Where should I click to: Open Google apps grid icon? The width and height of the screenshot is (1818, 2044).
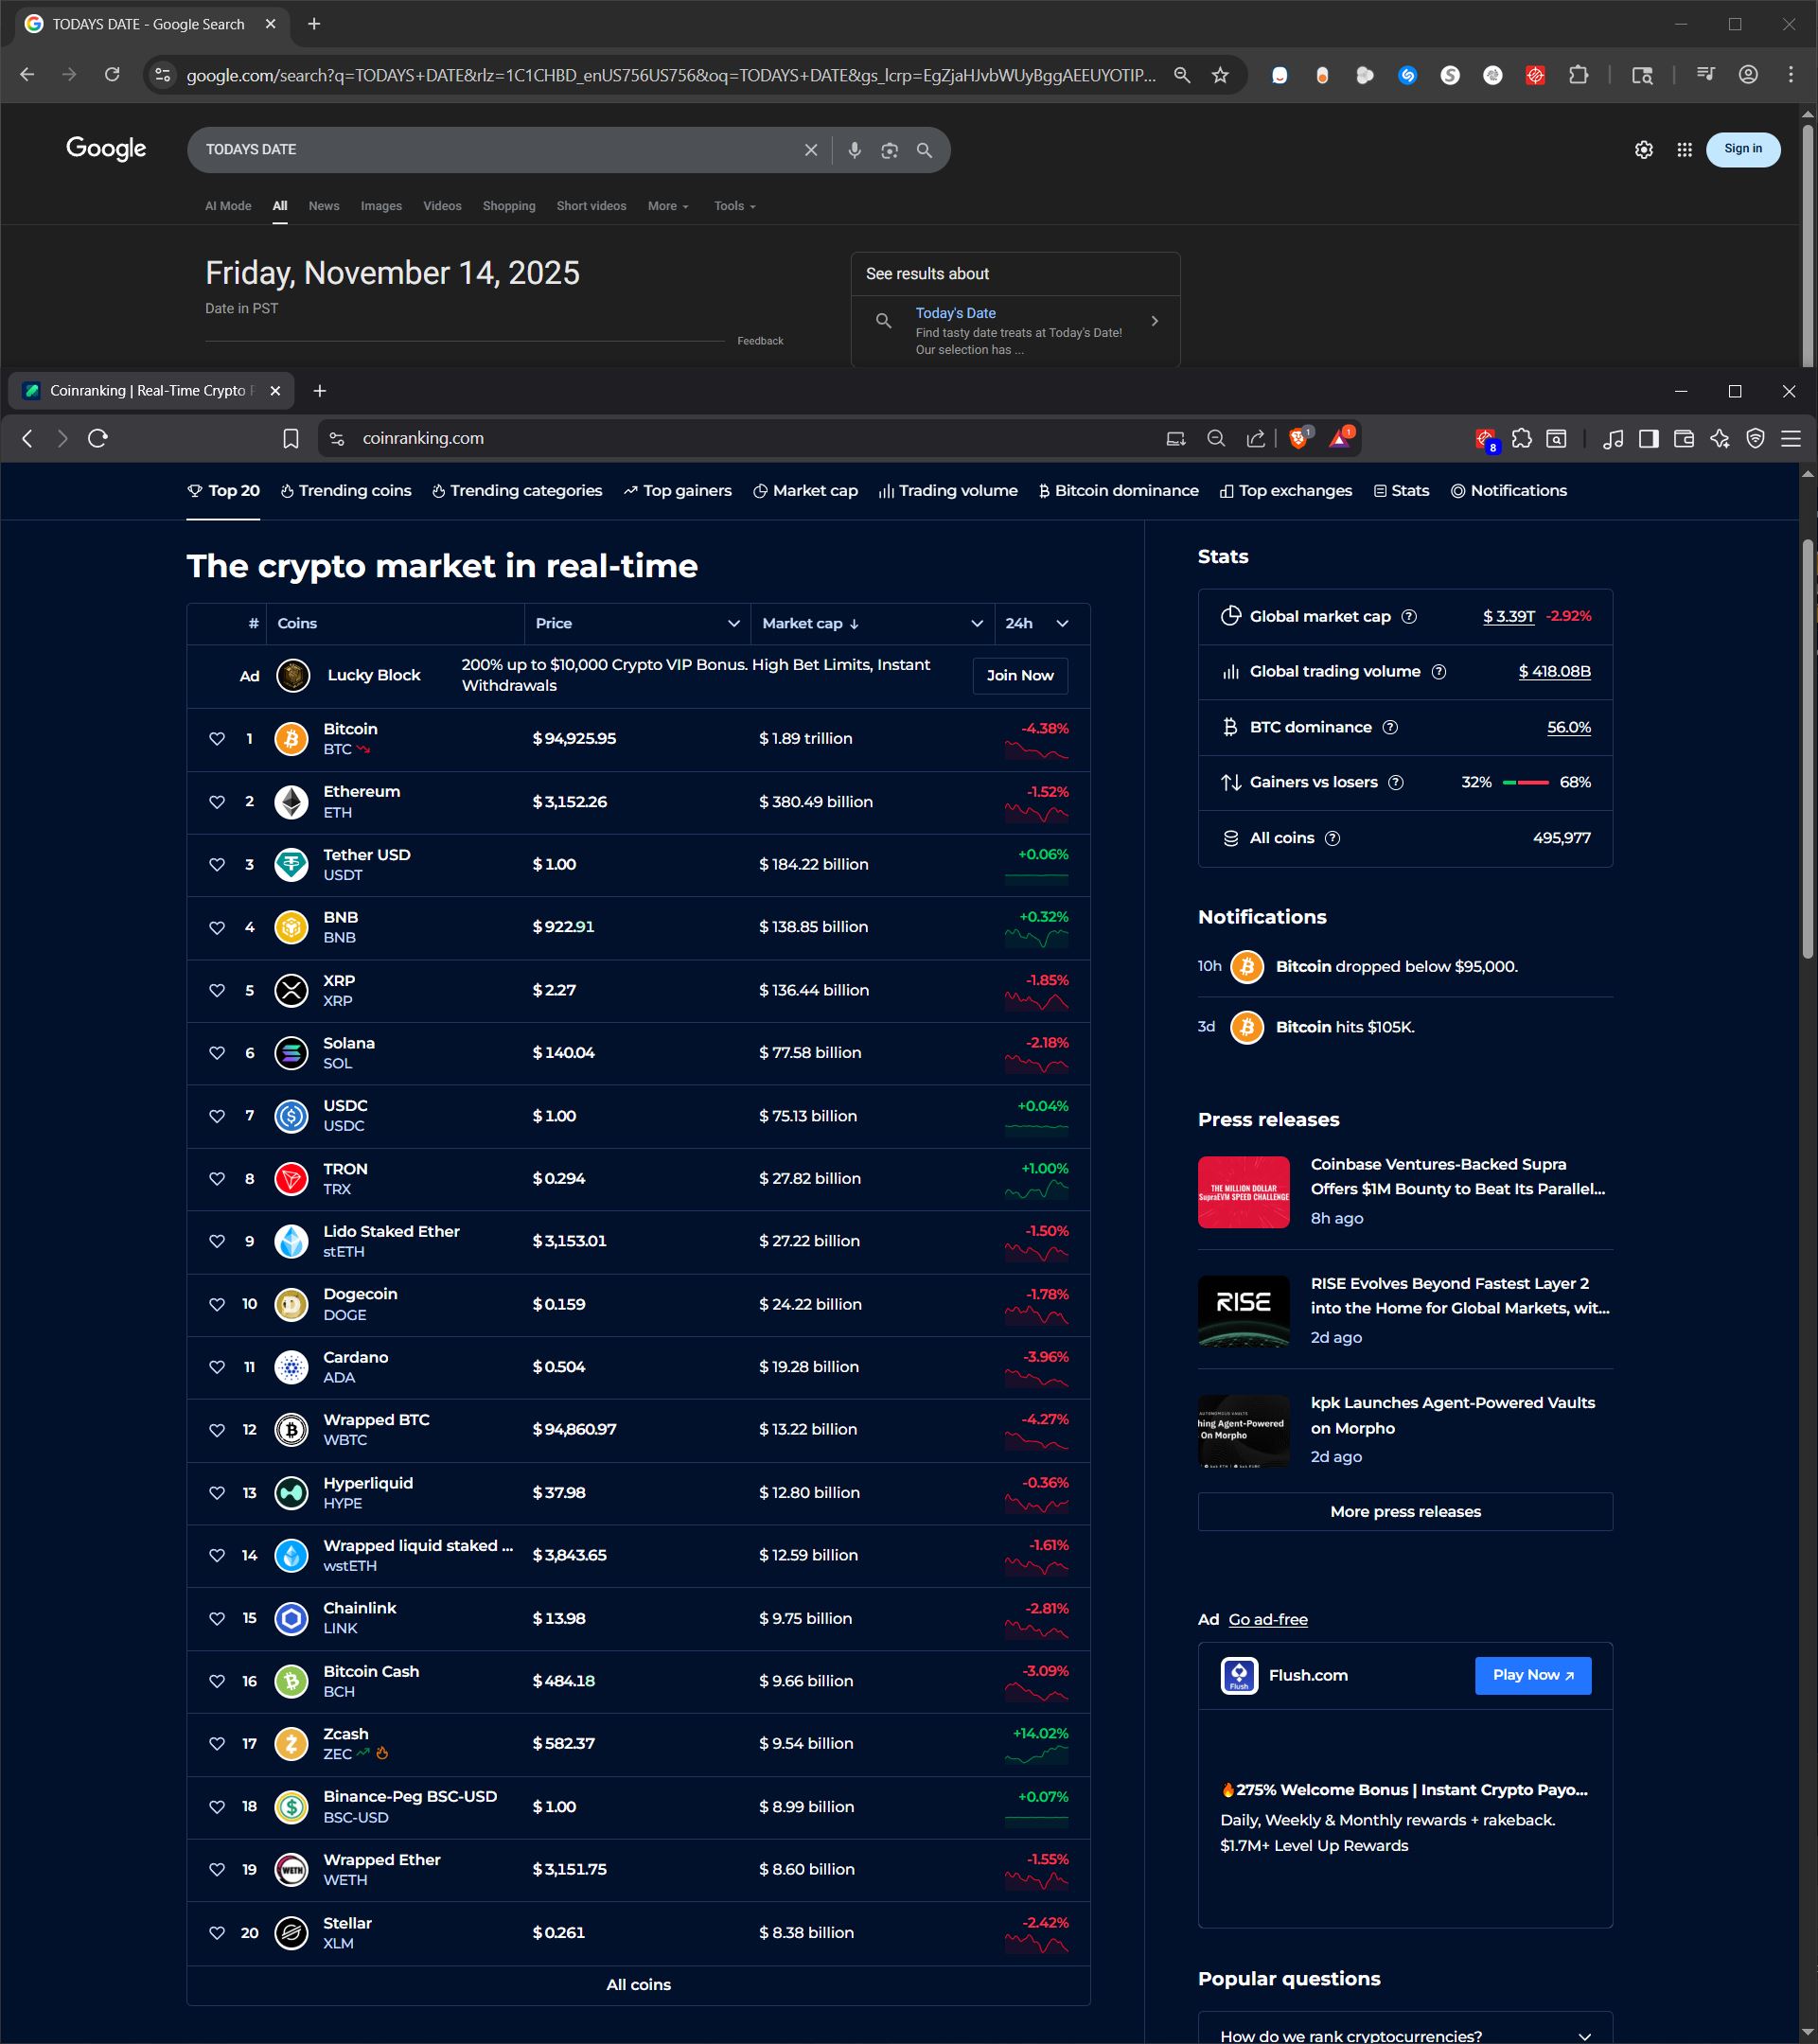(1684, 149)
